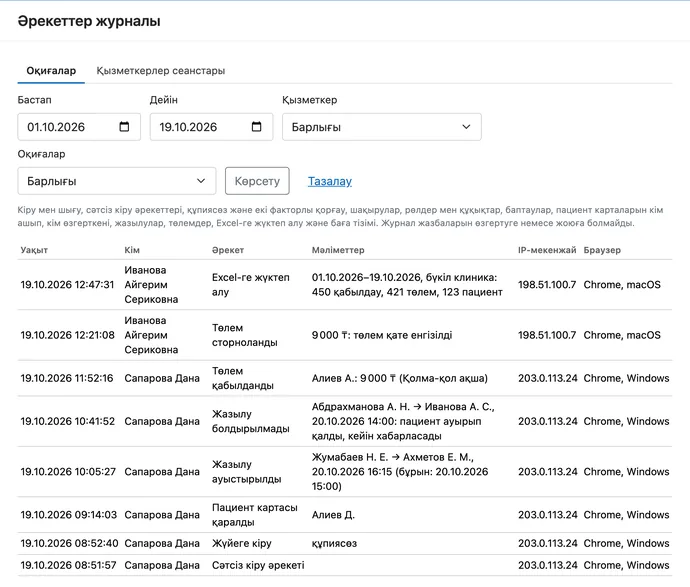
Task: Click details cell 'құпиясөз'
Action: [x=334, y=544]
